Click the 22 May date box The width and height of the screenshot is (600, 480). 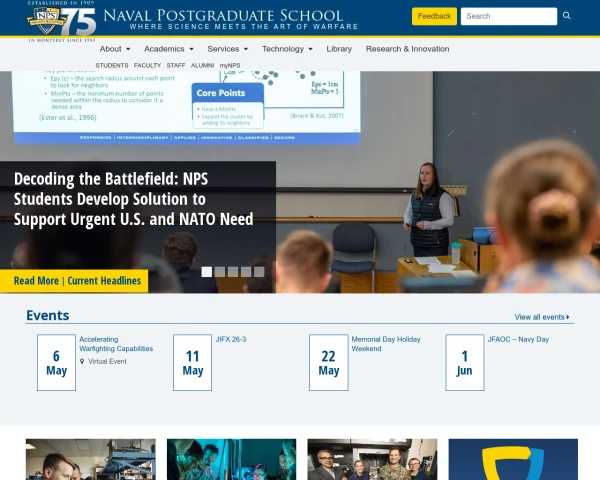point(329,362)
